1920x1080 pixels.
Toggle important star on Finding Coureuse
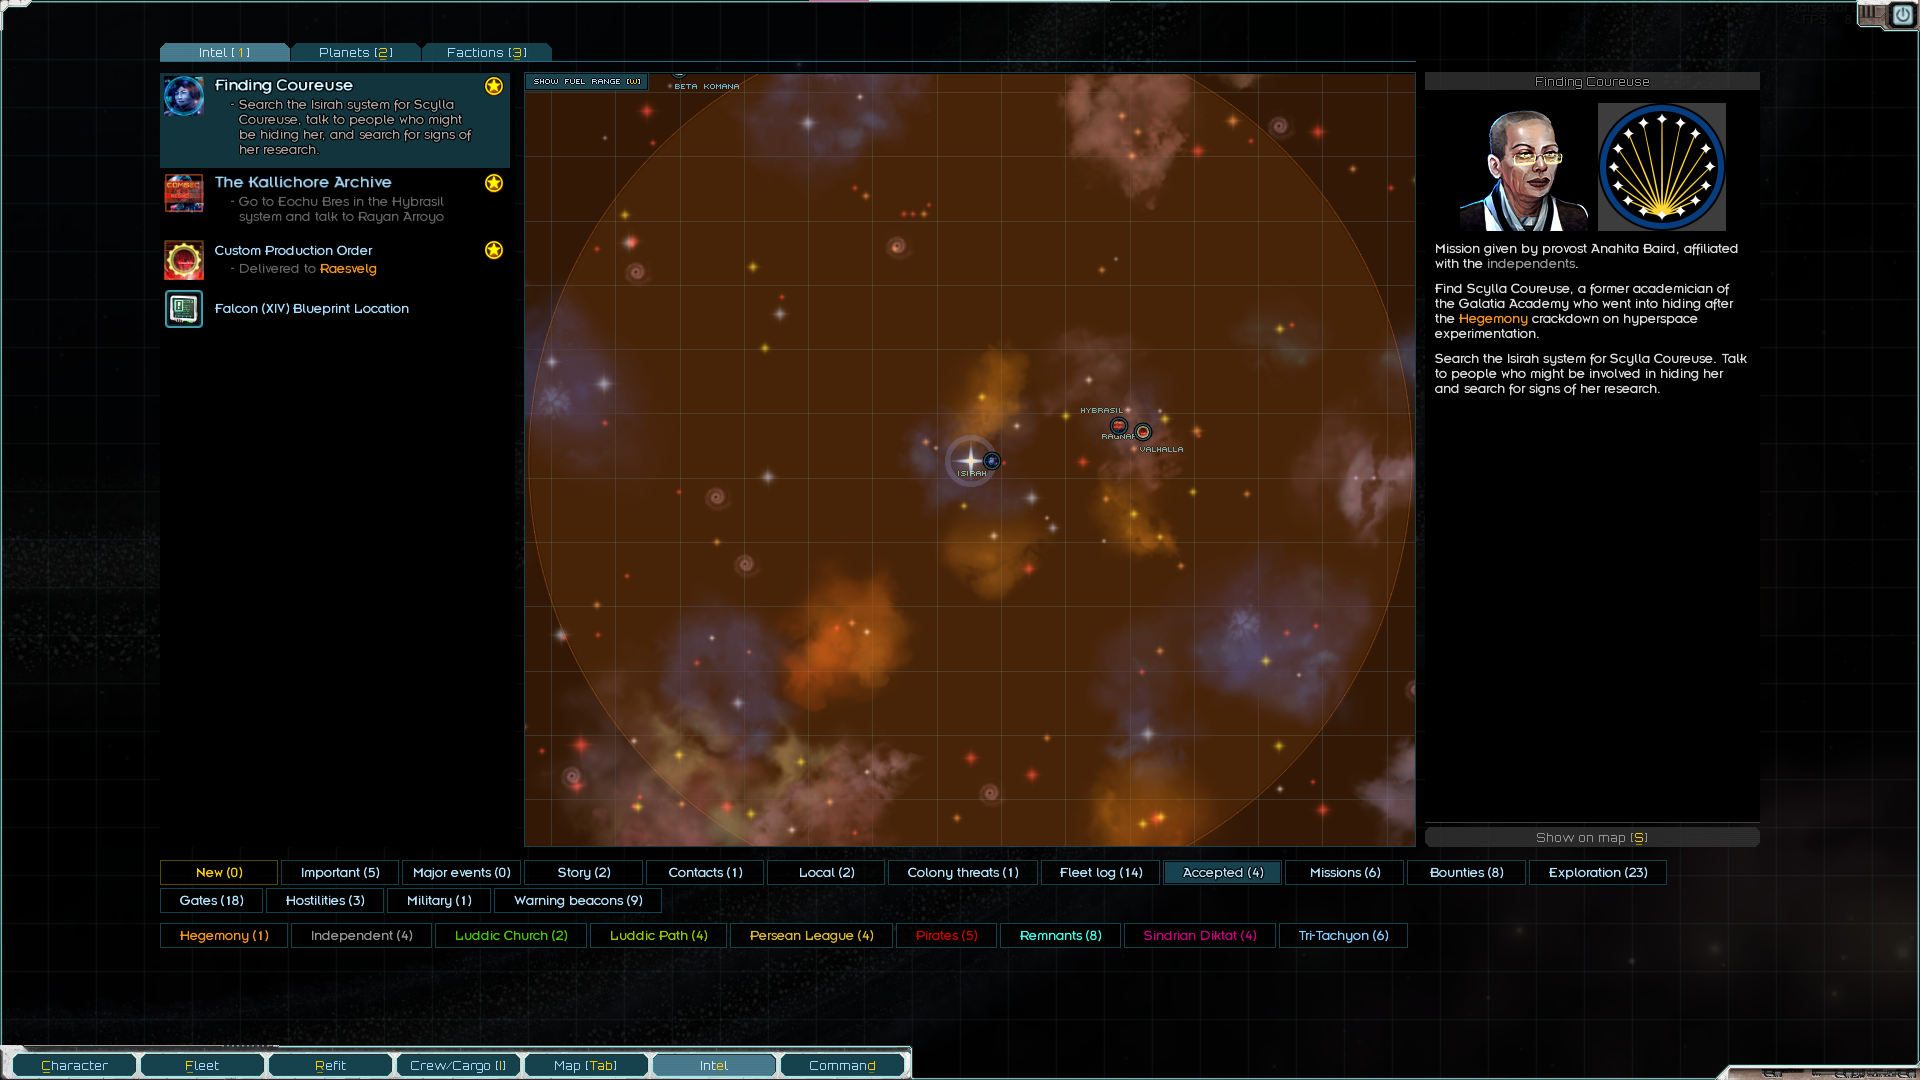494,86
